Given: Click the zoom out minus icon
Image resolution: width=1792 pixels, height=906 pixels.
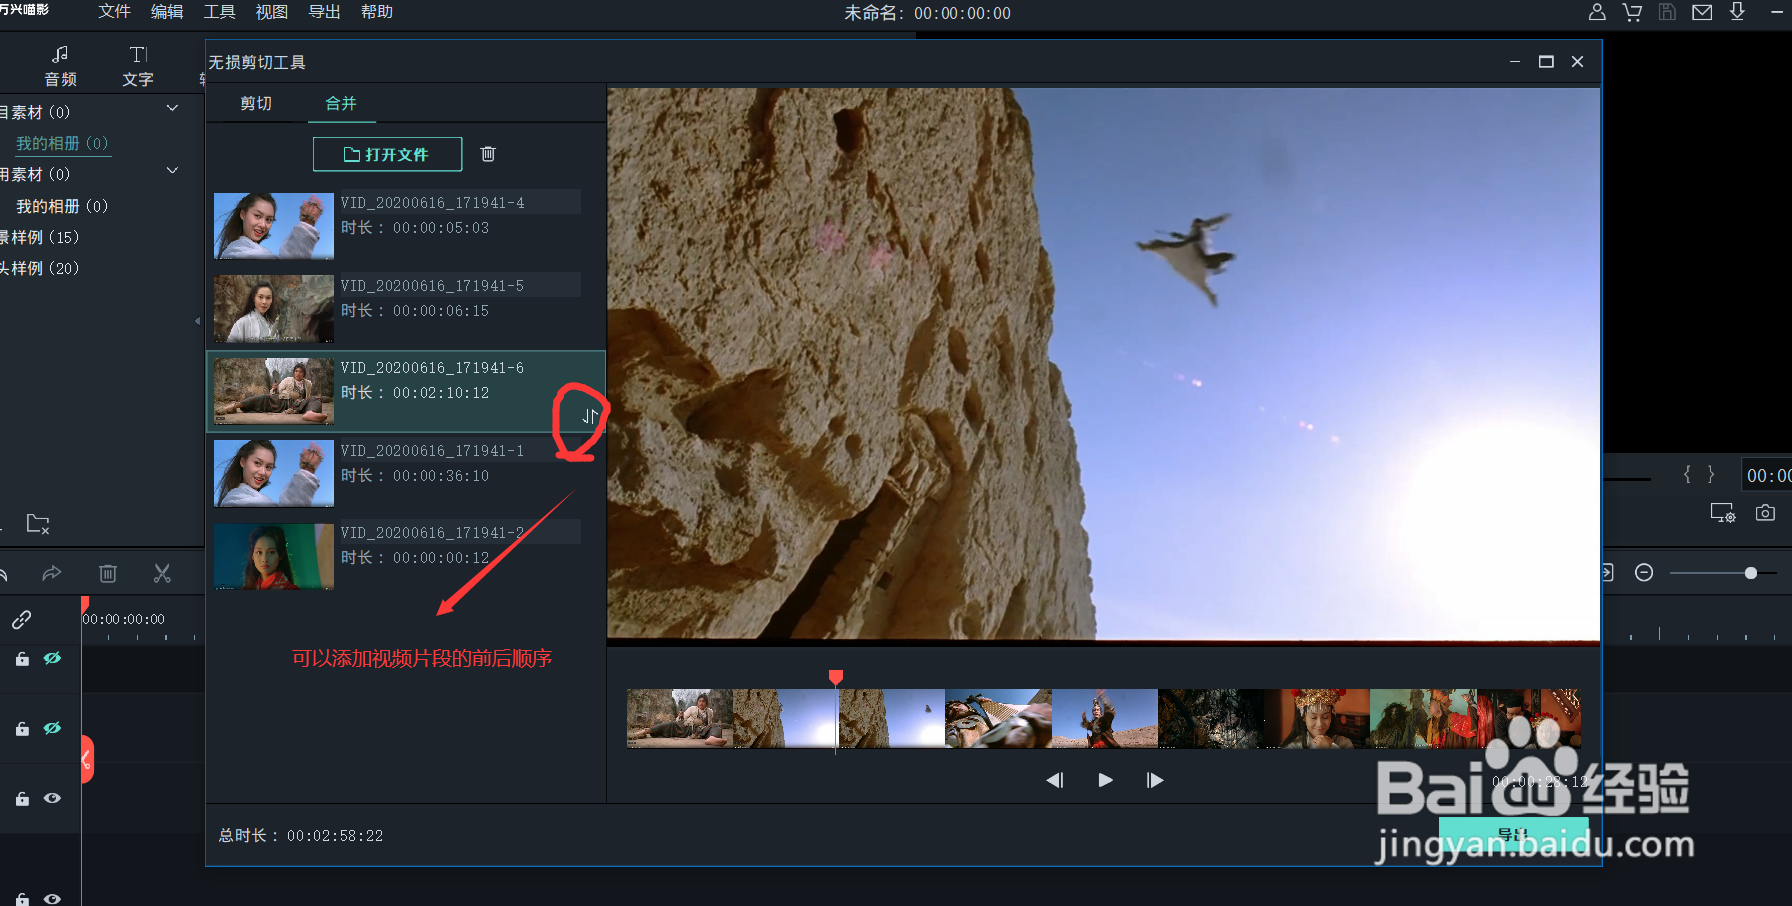Looking at the screenshot, I should point(1644,572).
